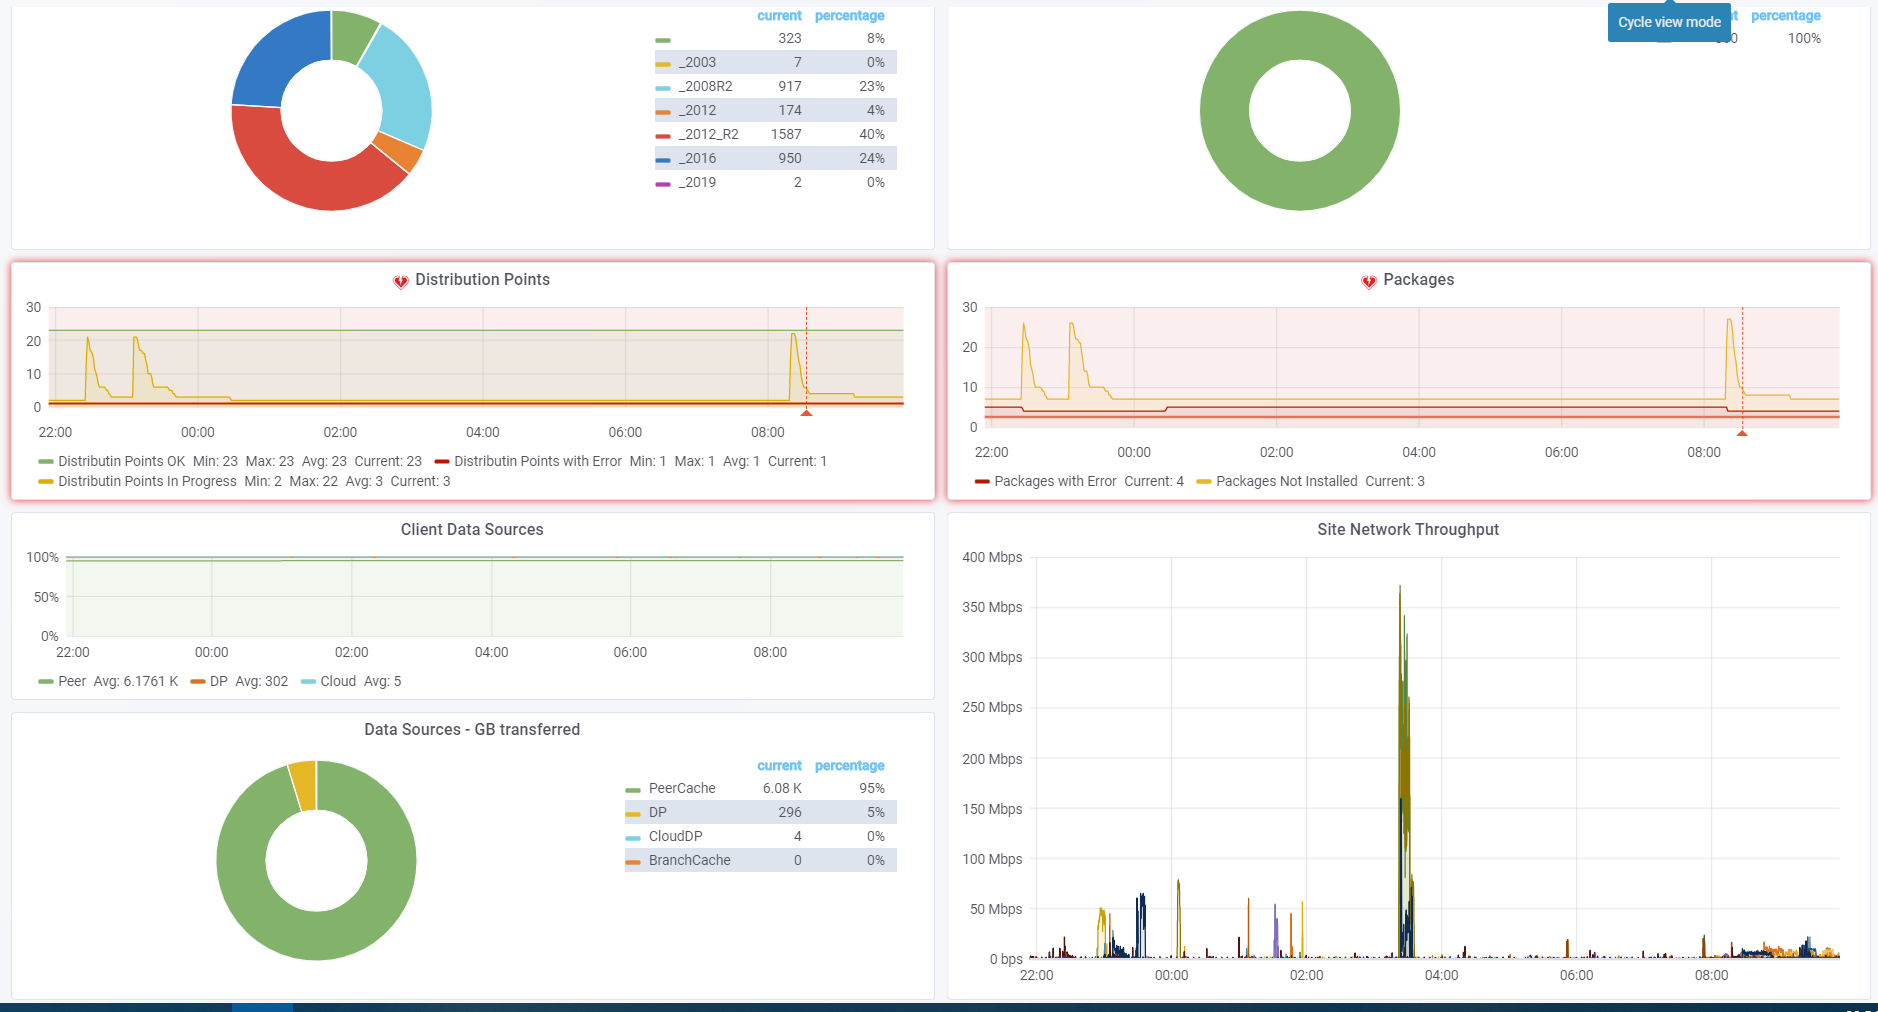
Task: Select the _2016 legend entry
Action: (x=697, y=158)
